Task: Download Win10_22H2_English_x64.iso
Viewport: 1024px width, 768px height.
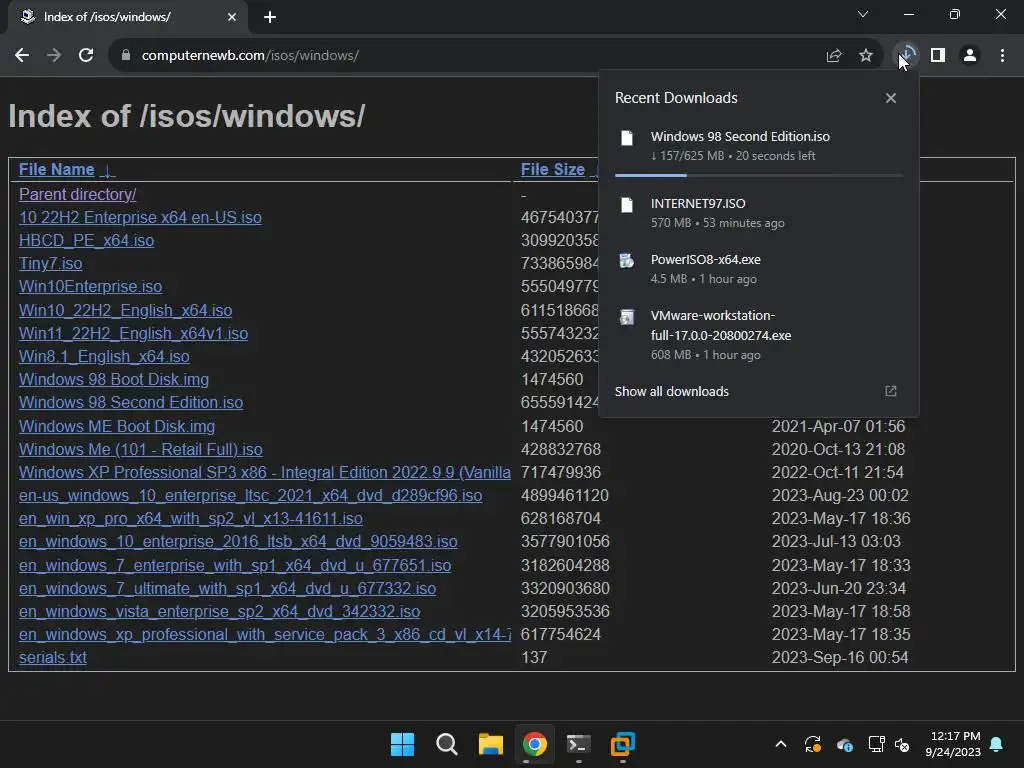Action: point(125,310)
